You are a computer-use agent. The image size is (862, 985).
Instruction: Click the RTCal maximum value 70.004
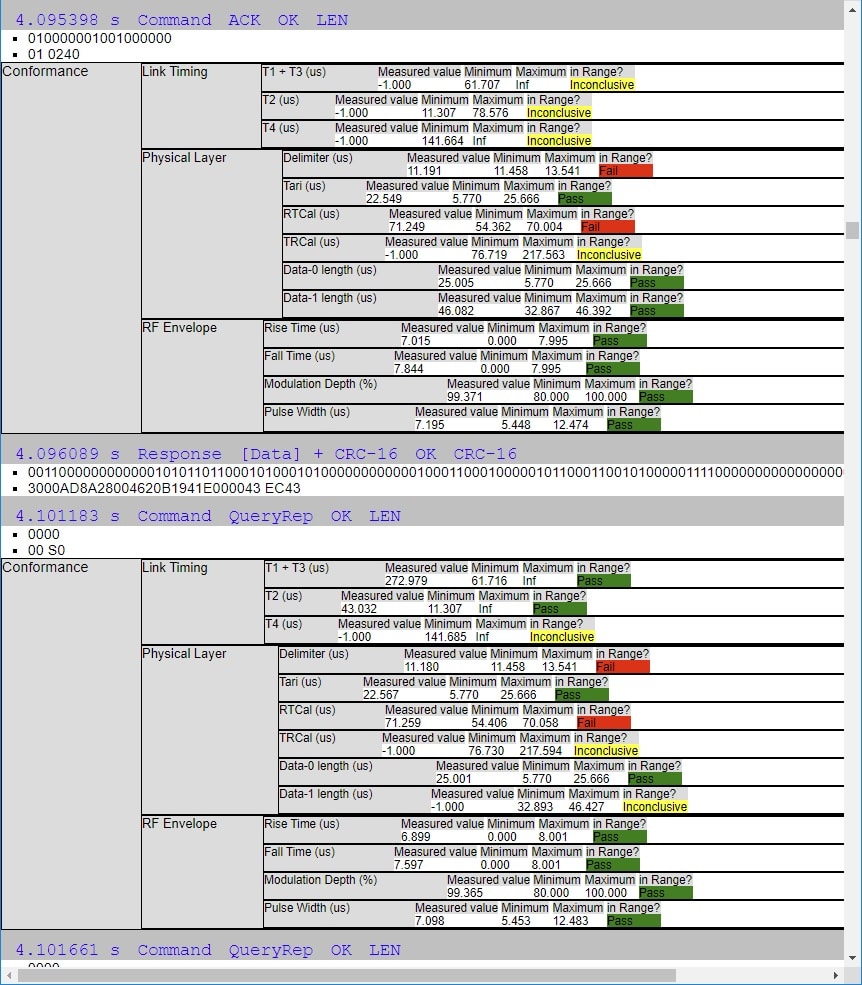544,227
